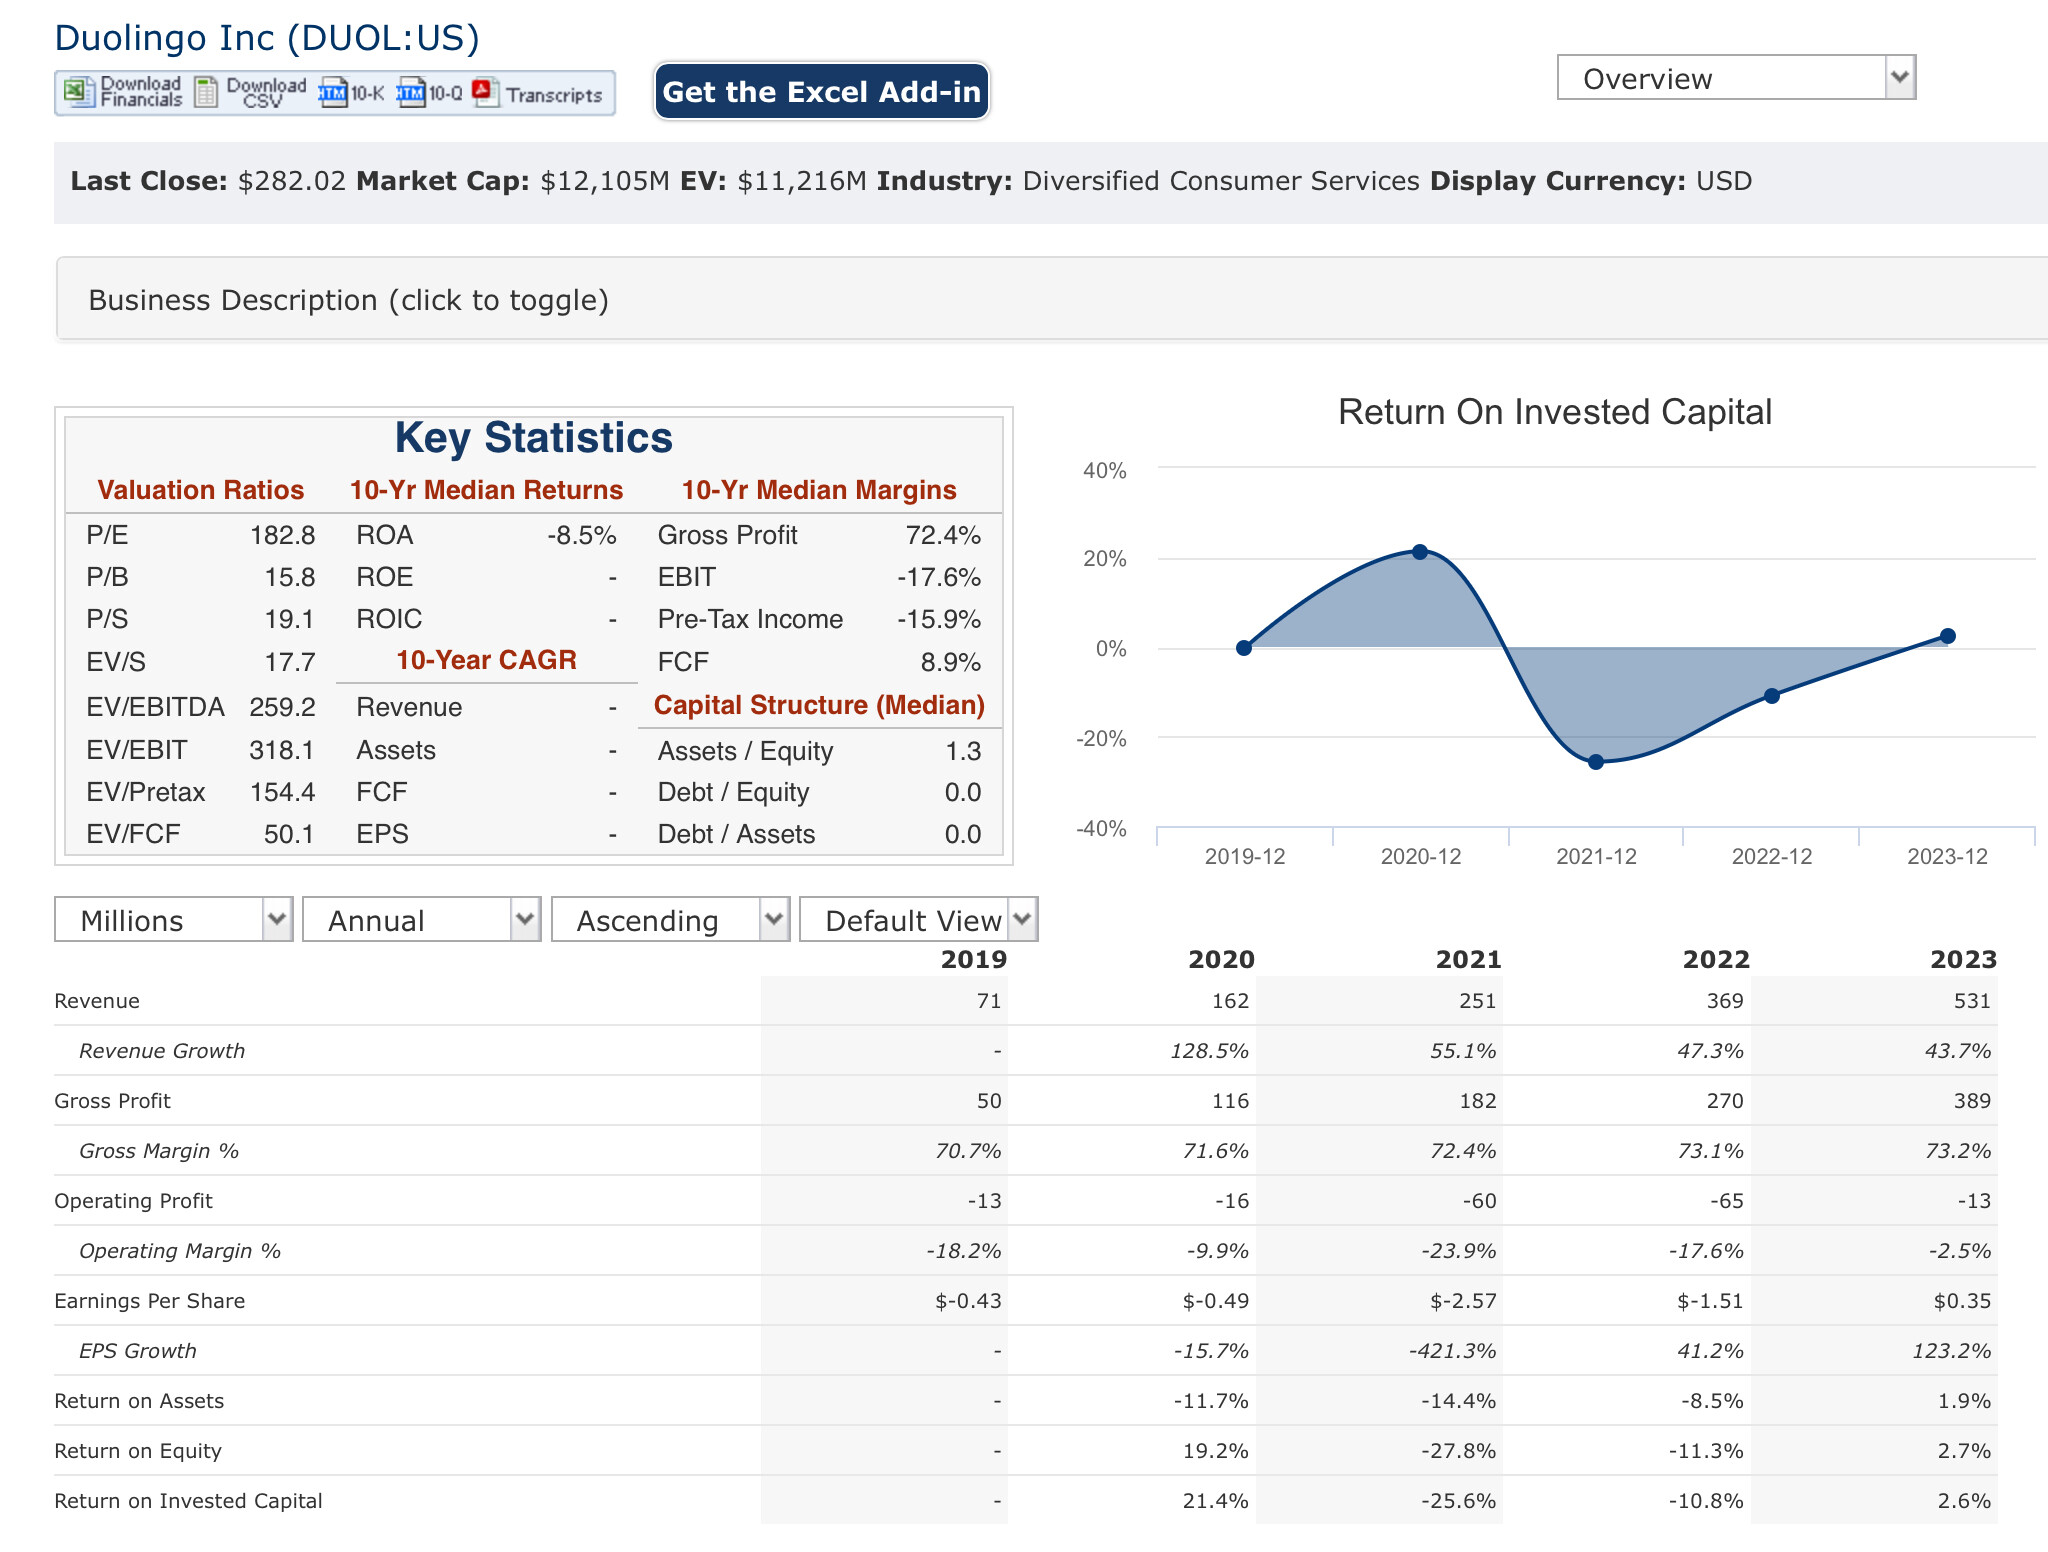Click the Get the Excel Add-in button

tap(822, 92)
